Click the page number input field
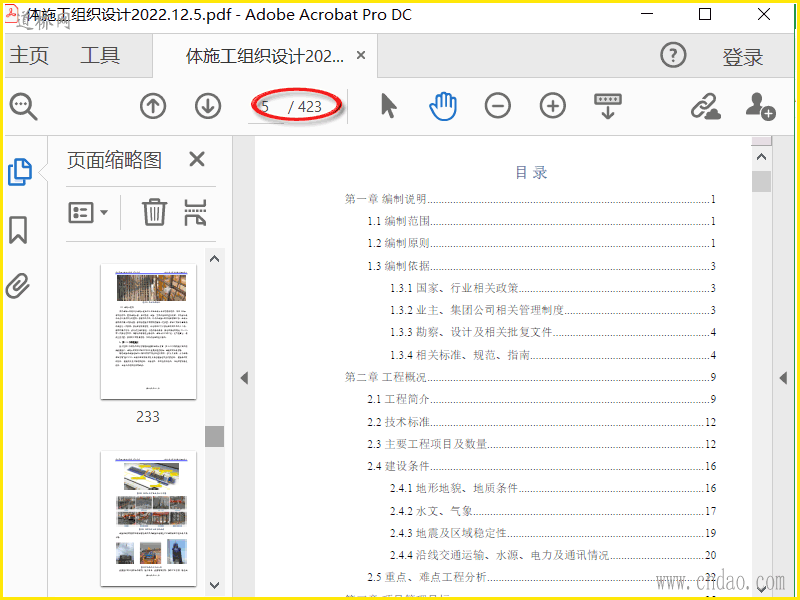Screen dimensions: 800x600 pos(266,107)
